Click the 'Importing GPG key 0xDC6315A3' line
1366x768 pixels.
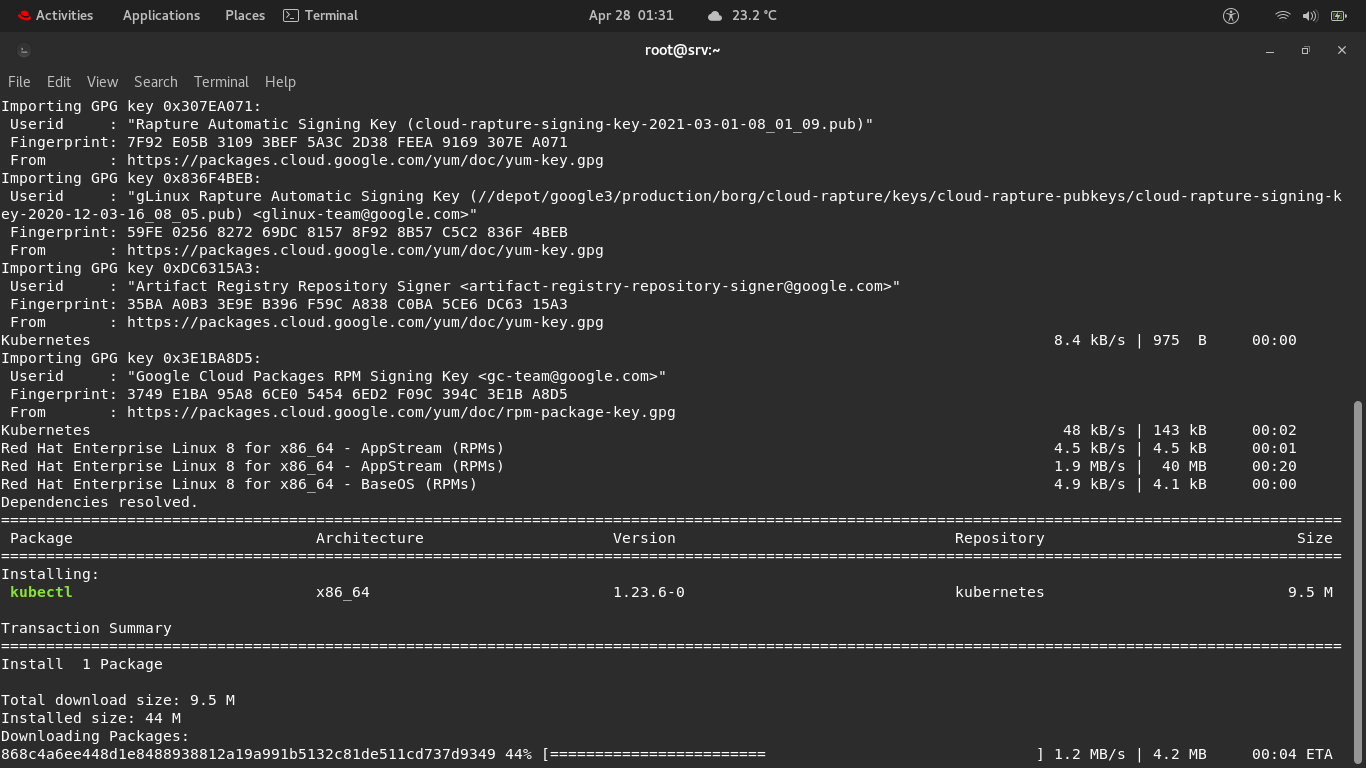[x=131, y=268]
